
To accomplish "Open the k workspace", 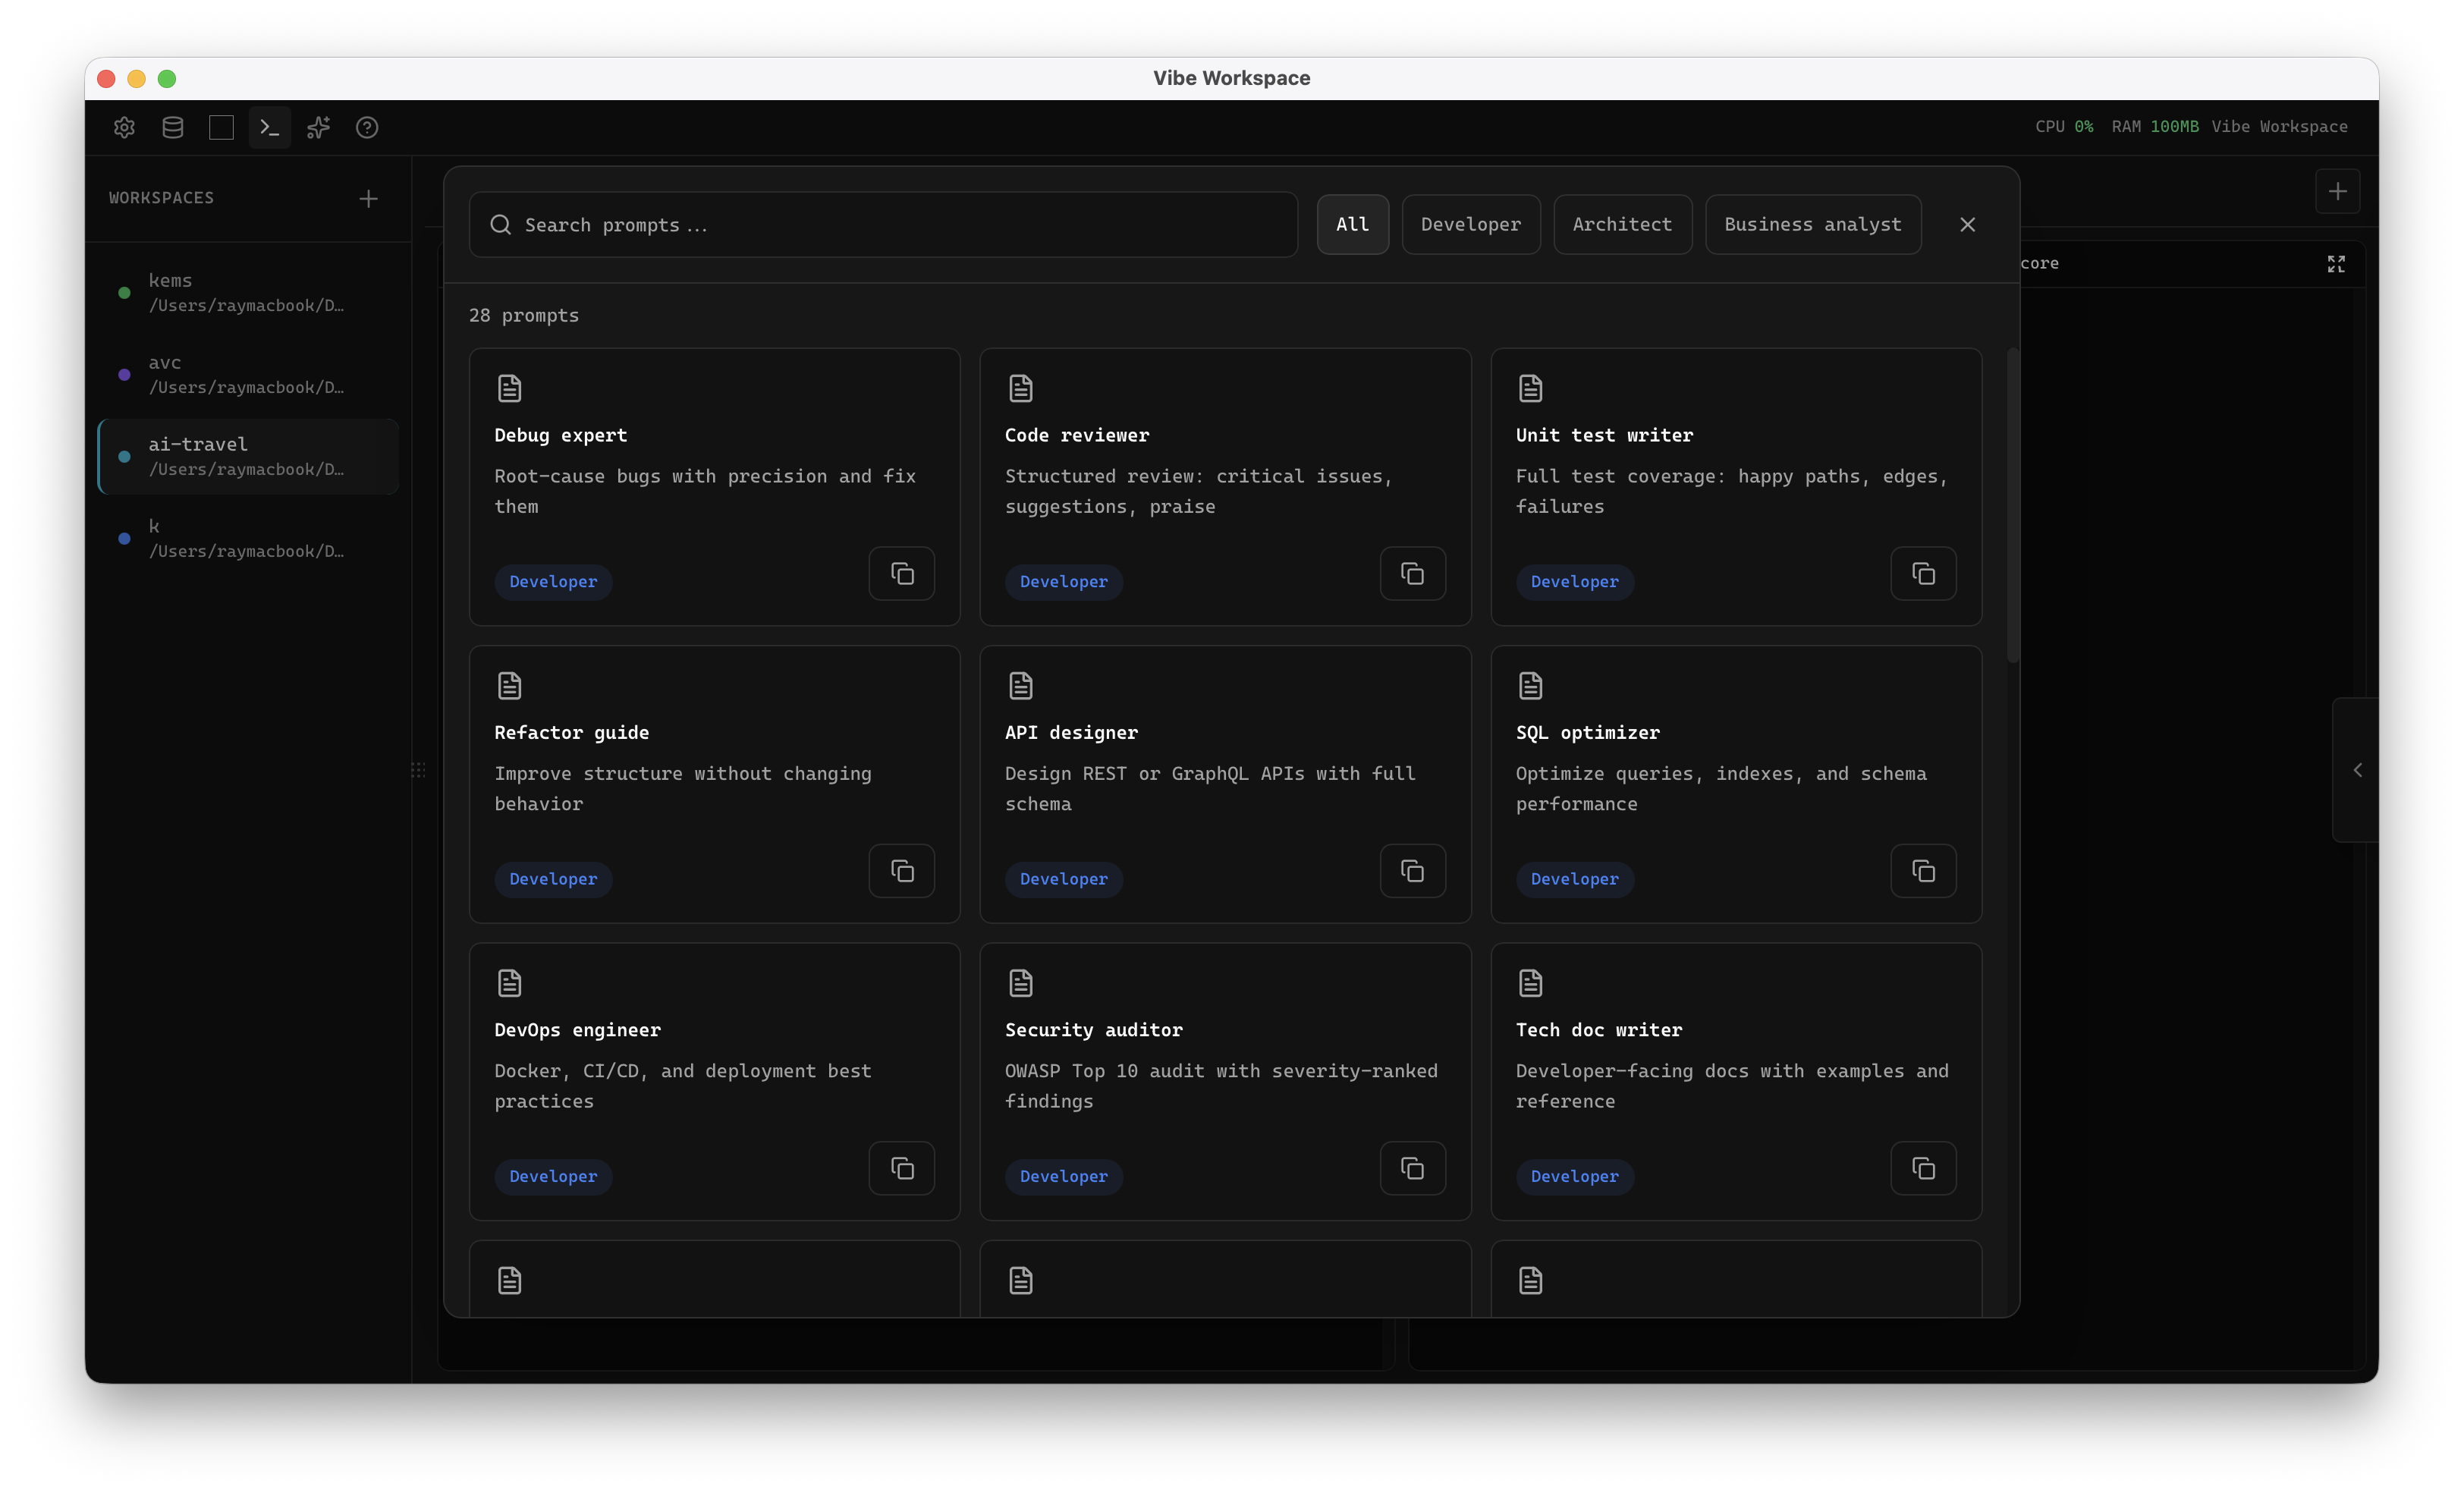I will [248, 538].
